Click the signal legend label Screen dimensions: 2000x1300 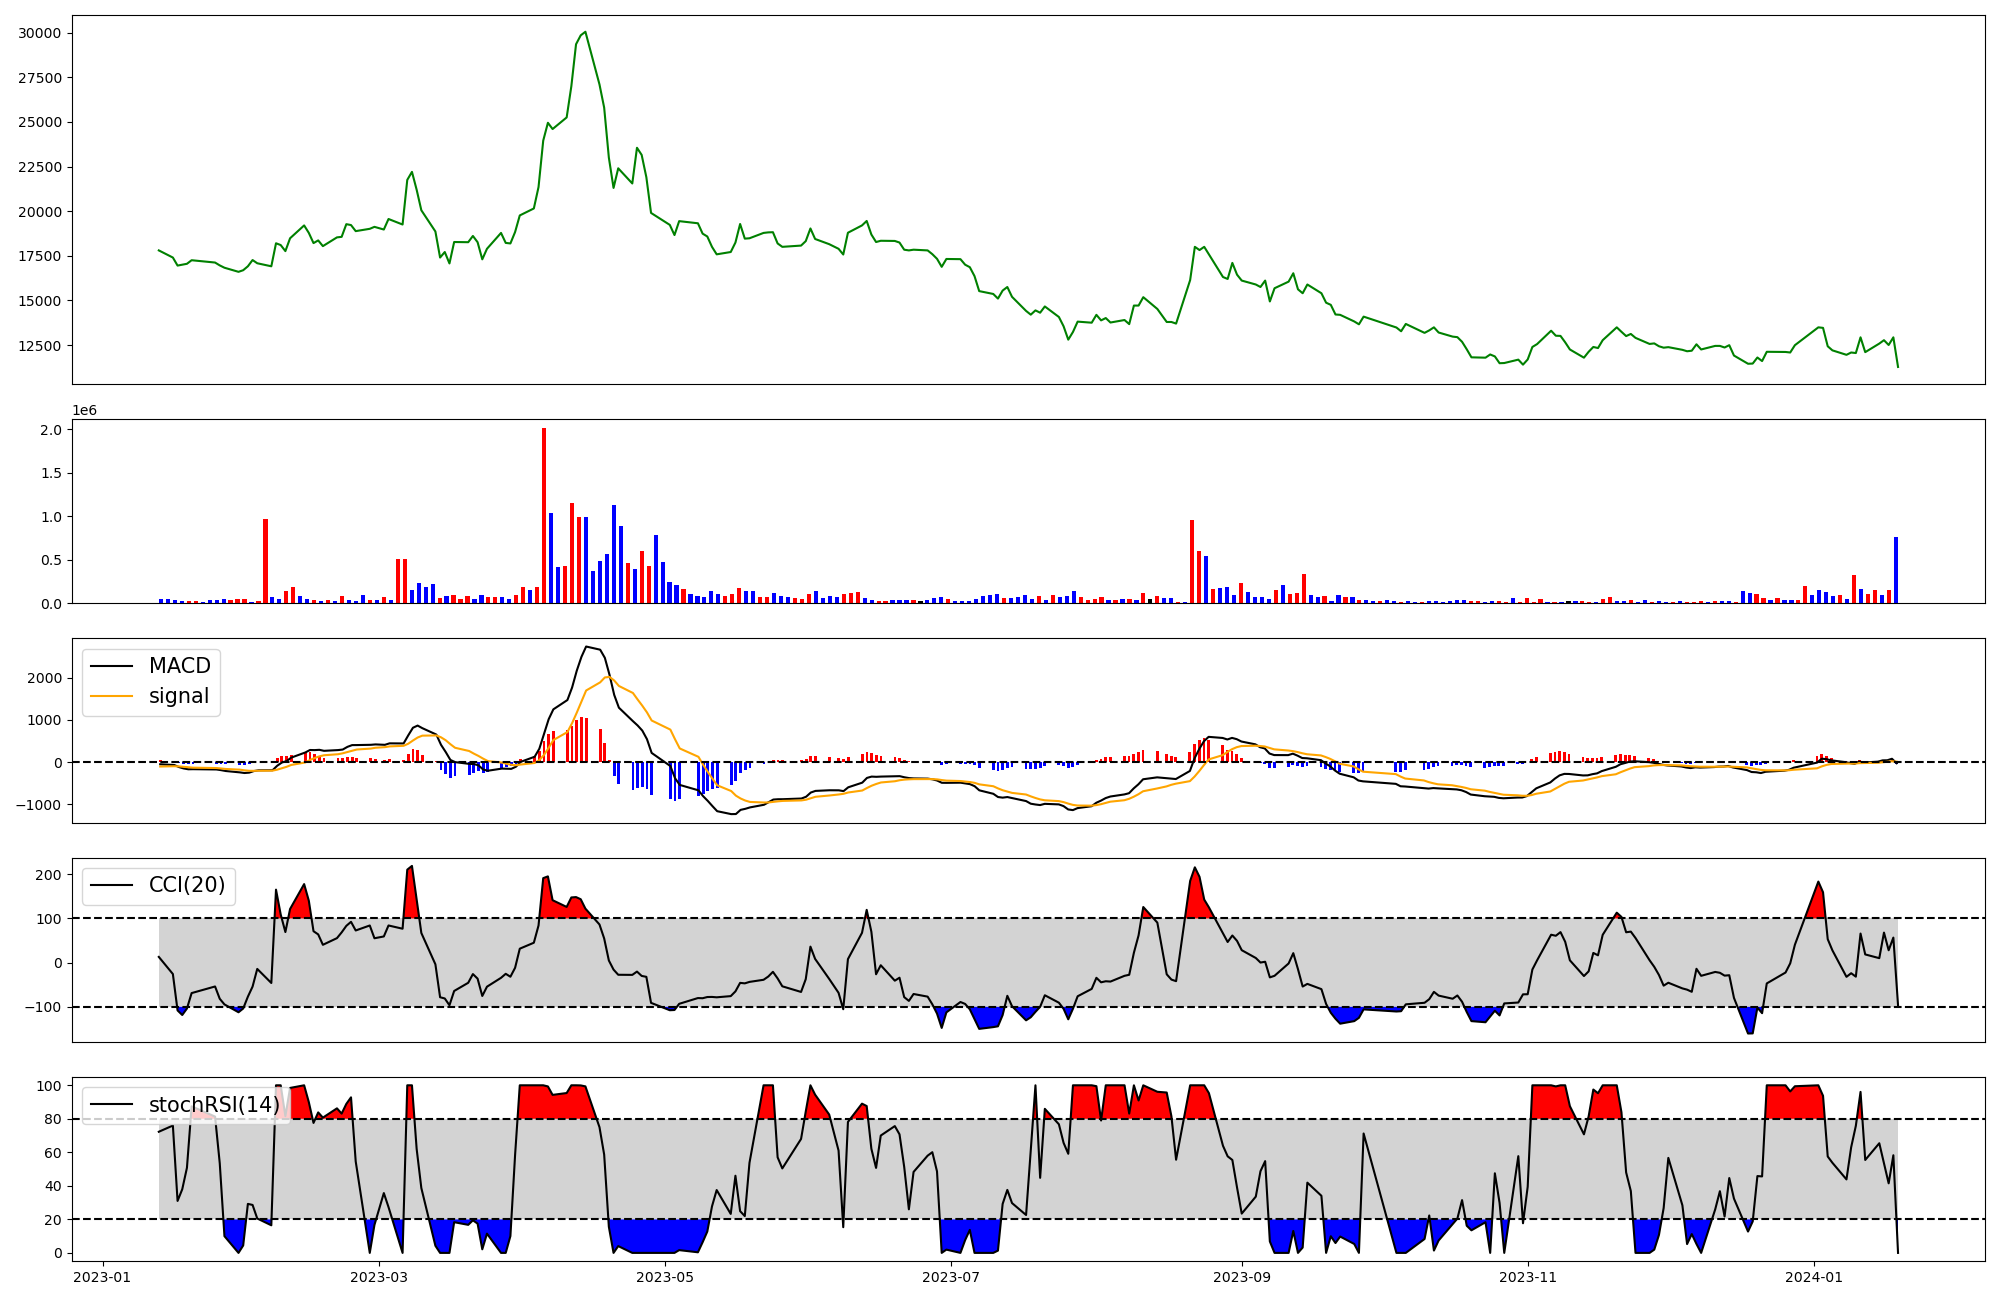point(179,696)
